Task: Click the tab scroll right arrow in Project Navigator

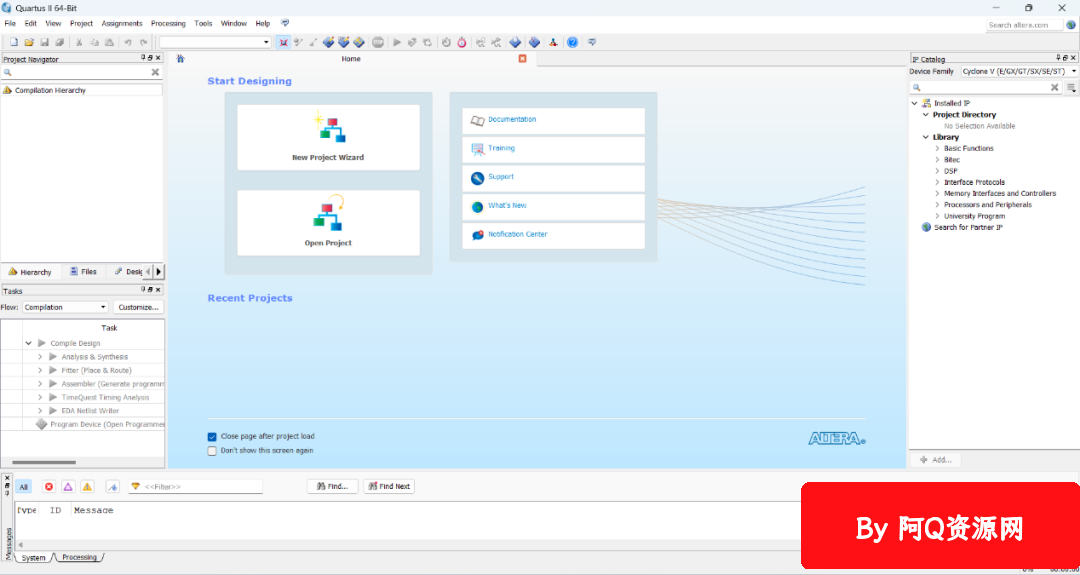Action: (x=158, y=272)
